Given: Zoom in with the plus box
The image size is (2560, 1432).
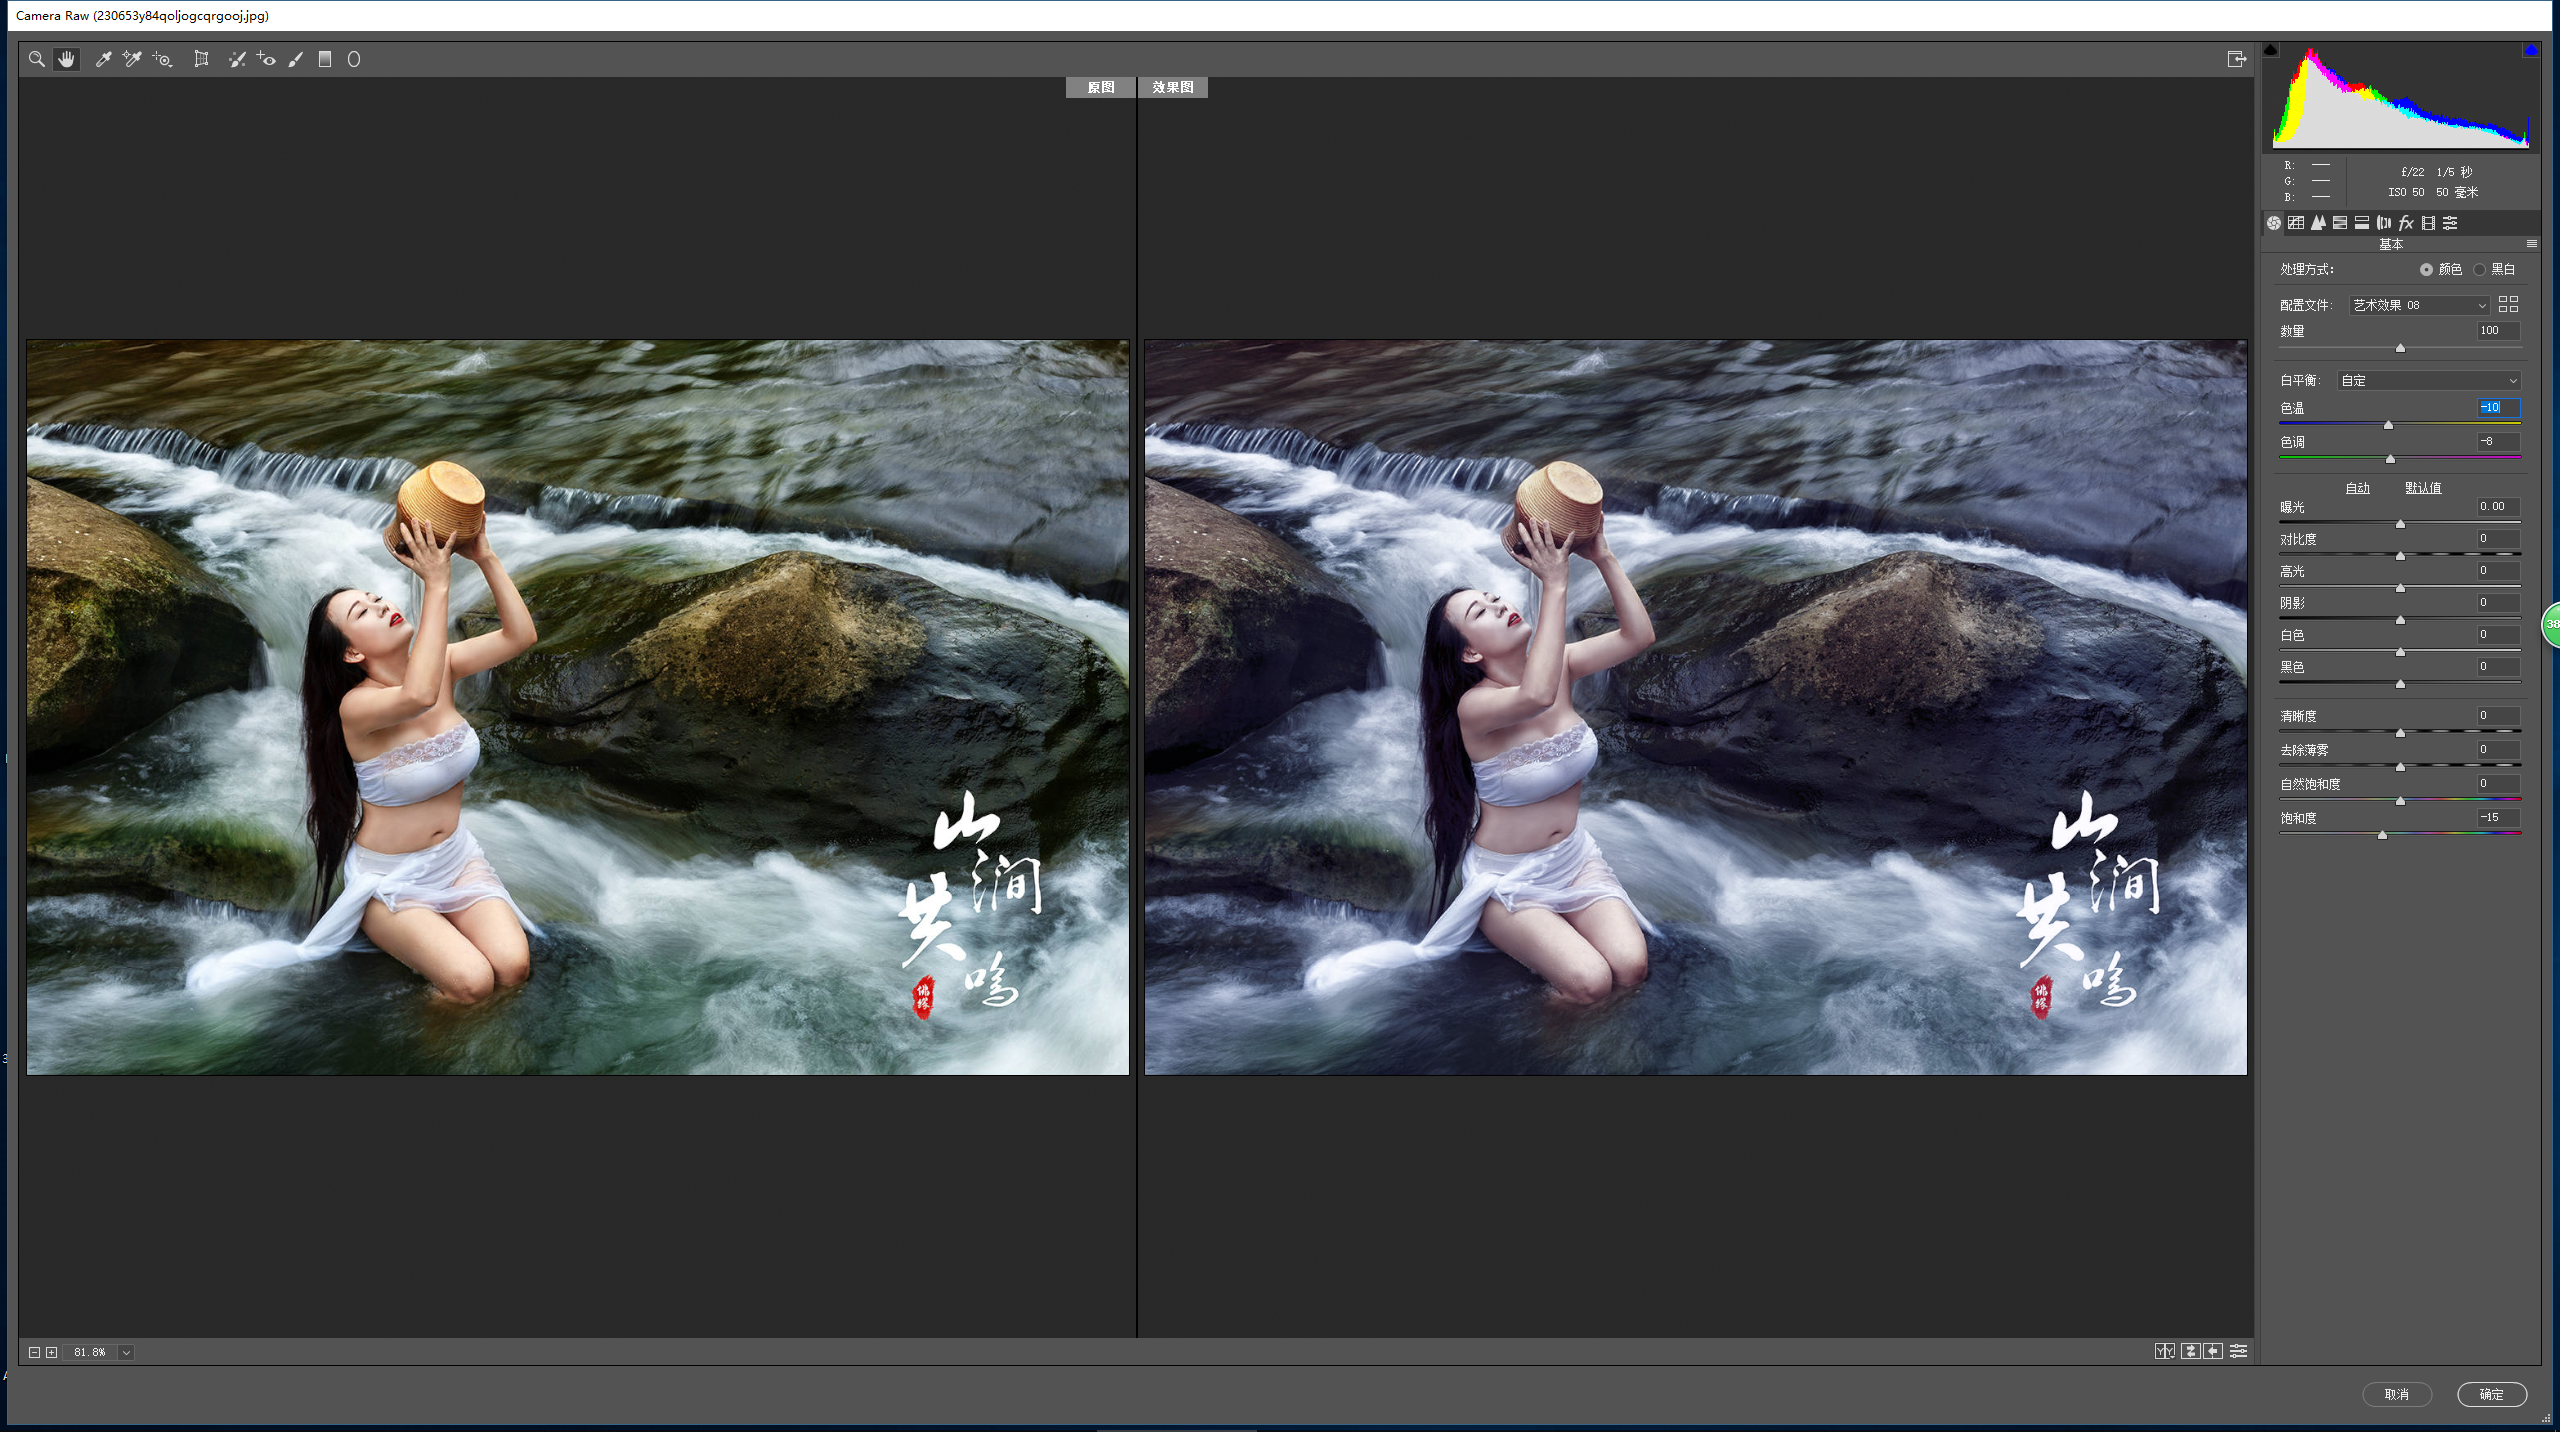Looking at the screenshot, I should pyautogui.click(x=52, y=1353).
